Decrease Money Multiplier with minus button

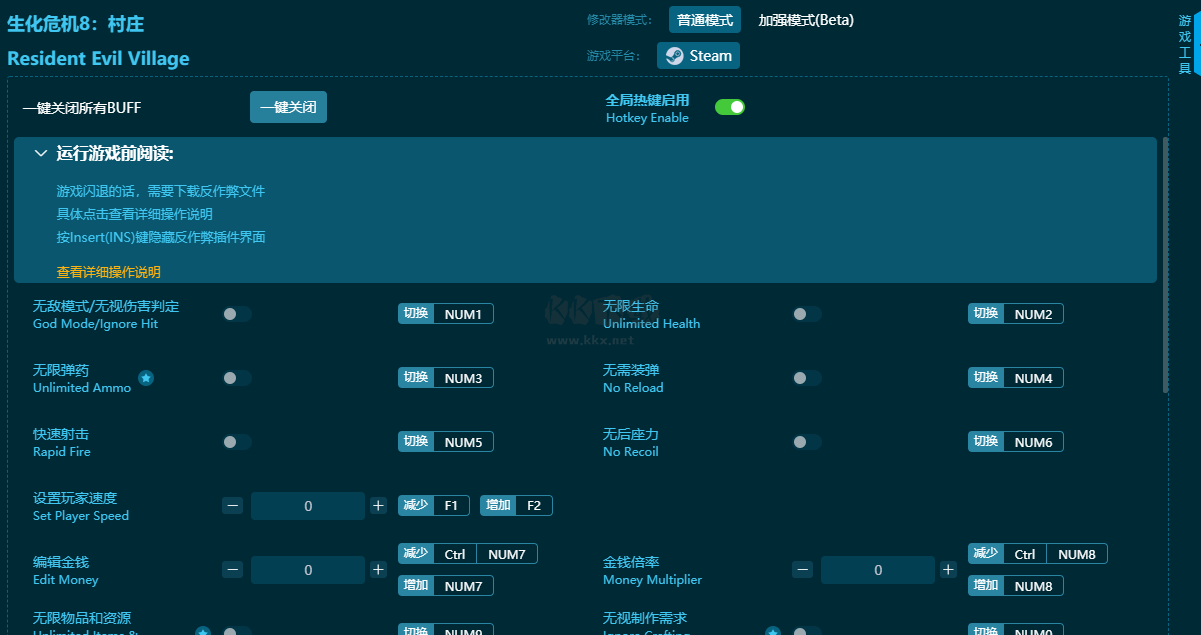pyautogui.click(x=803, y=570)
